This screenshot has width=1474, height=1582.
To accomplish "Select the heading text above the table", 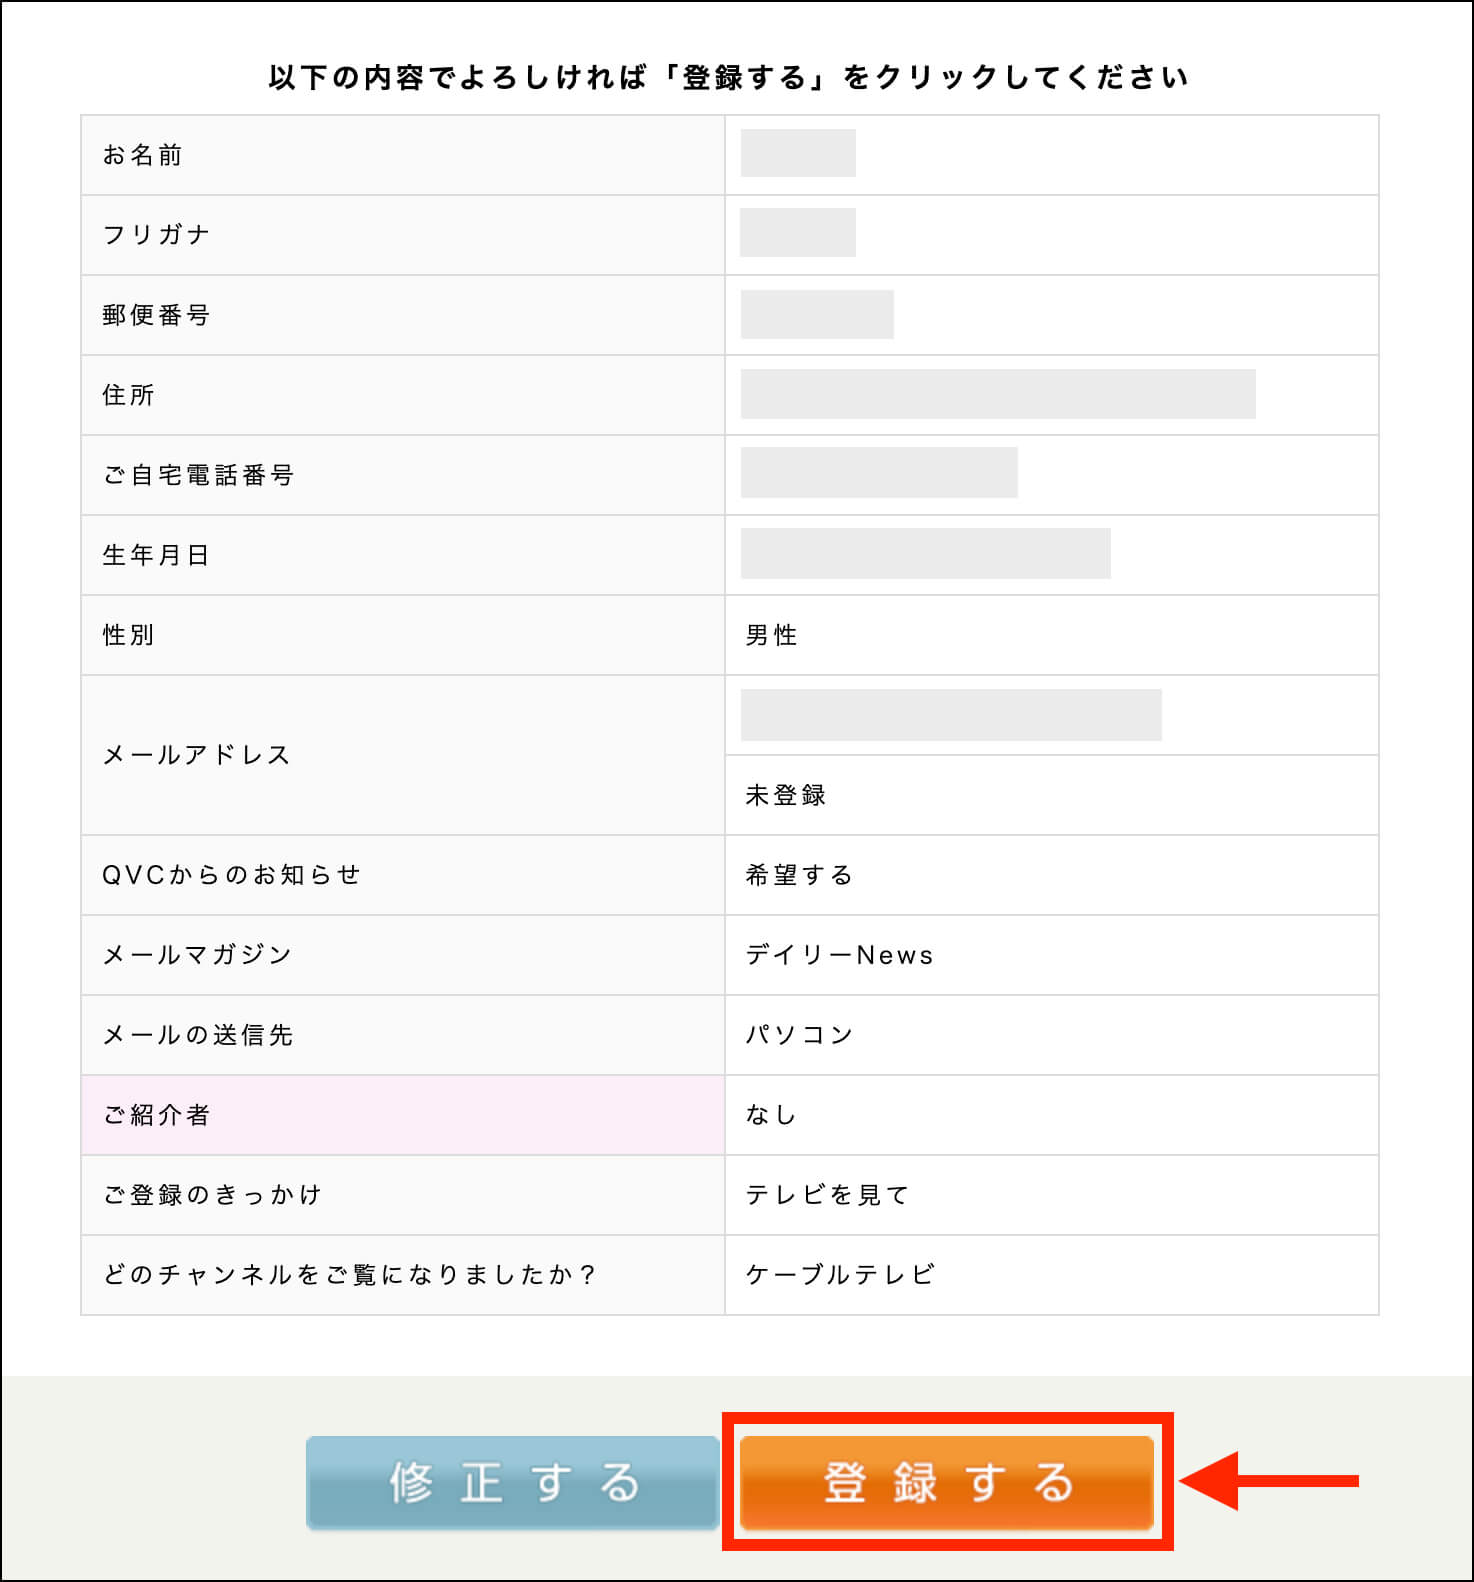I will click(x=728, y=78).
